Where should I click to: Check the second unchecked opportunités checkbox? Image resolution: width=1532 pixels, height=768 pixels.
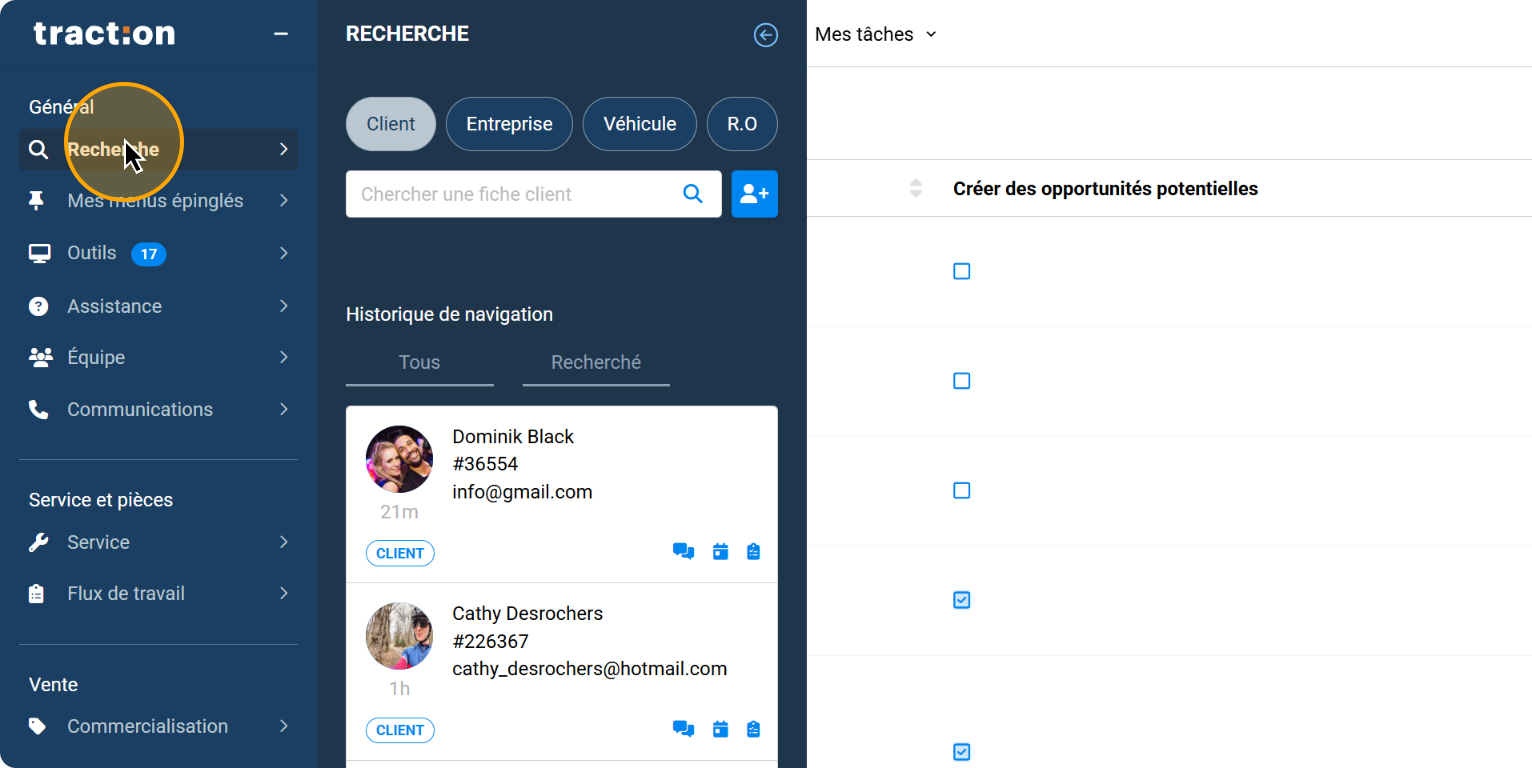click(961, 381)
